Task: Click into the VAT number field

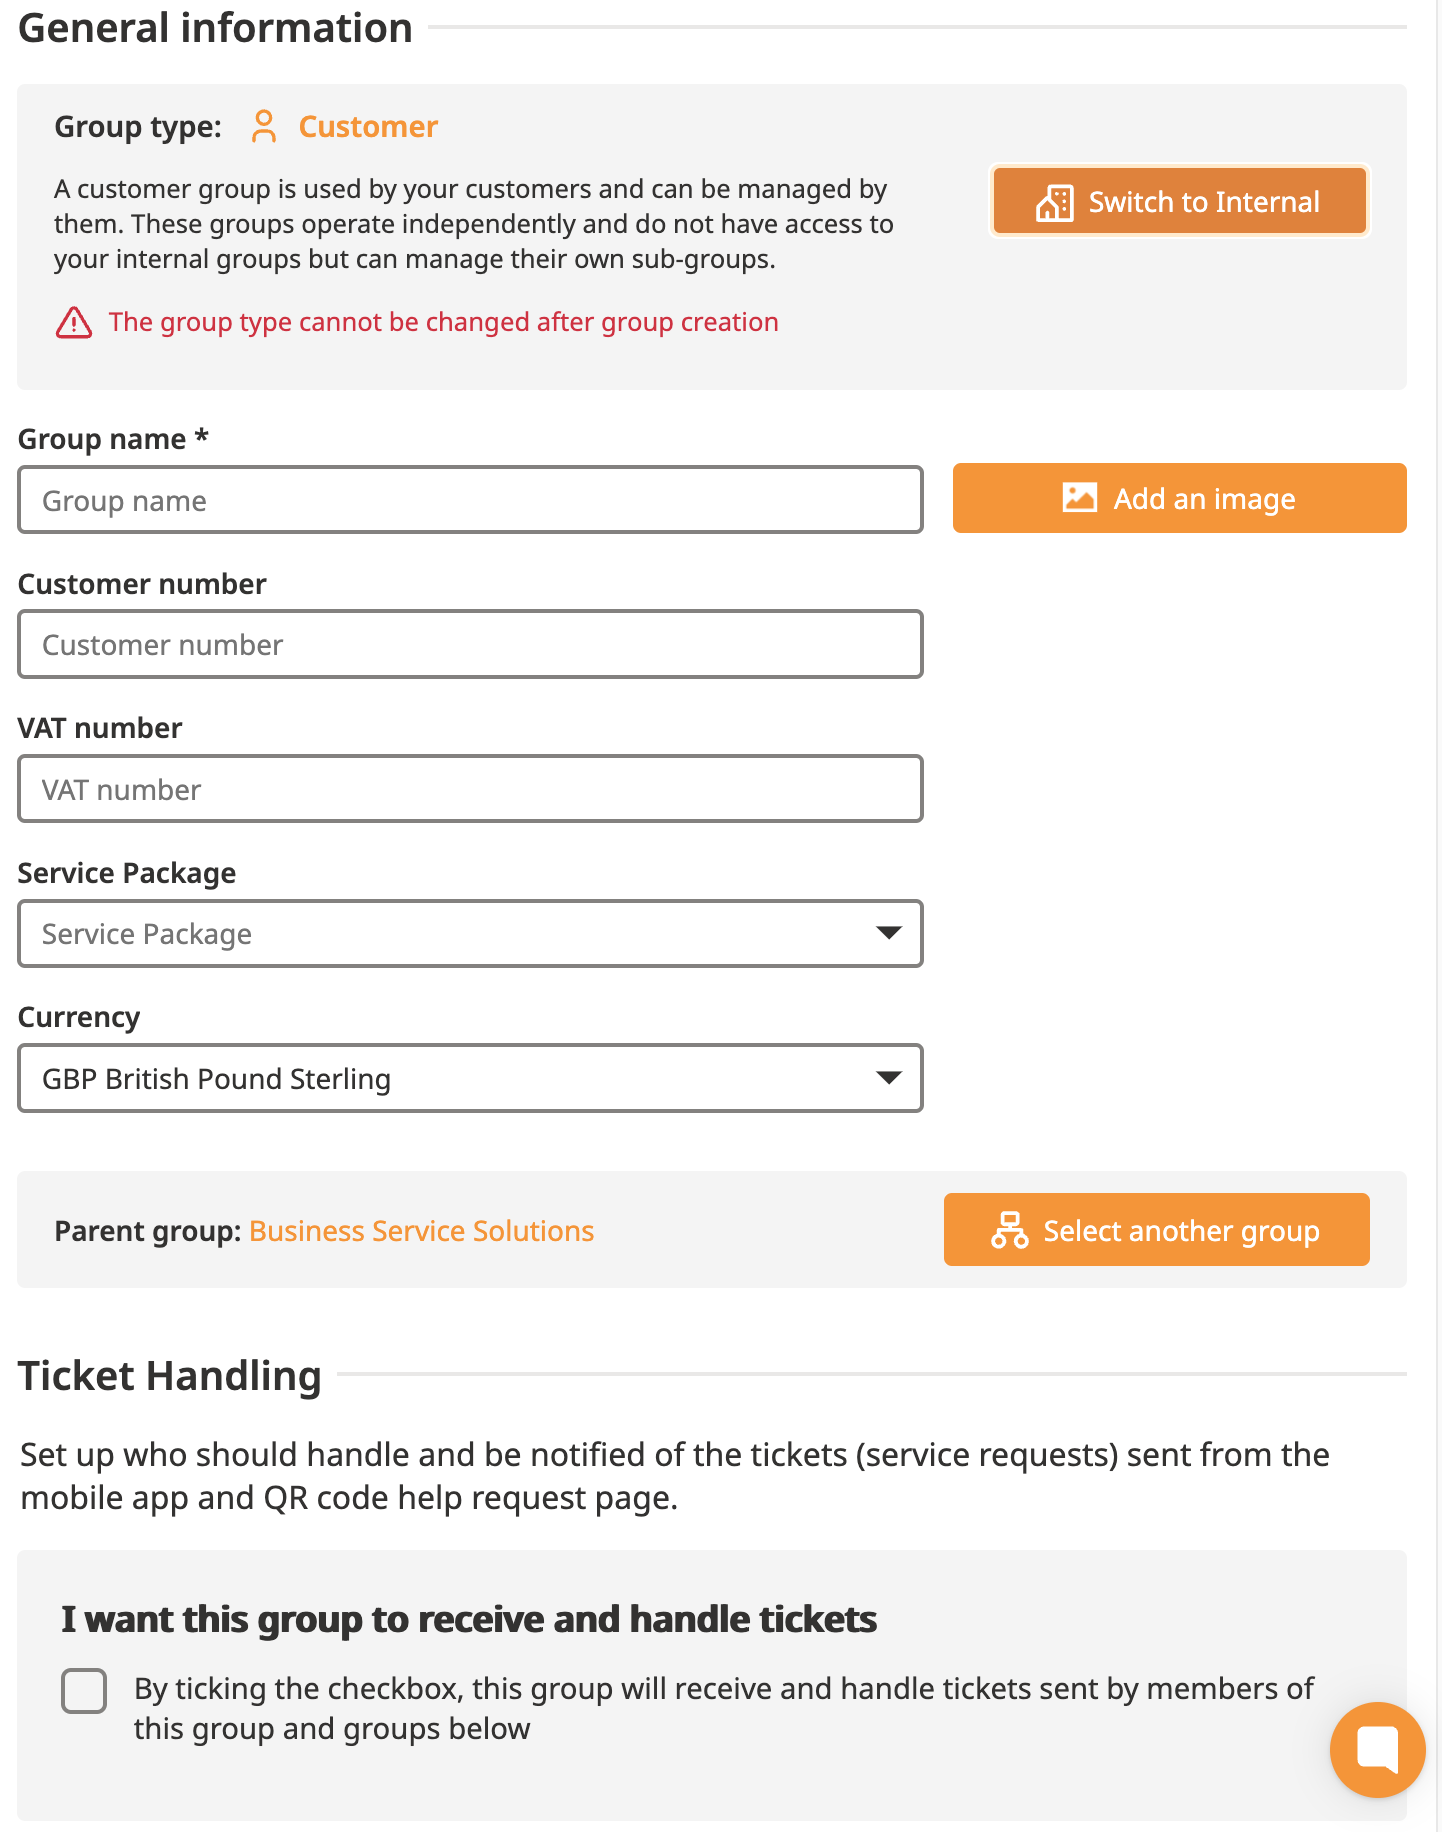Action: point(470,789)
